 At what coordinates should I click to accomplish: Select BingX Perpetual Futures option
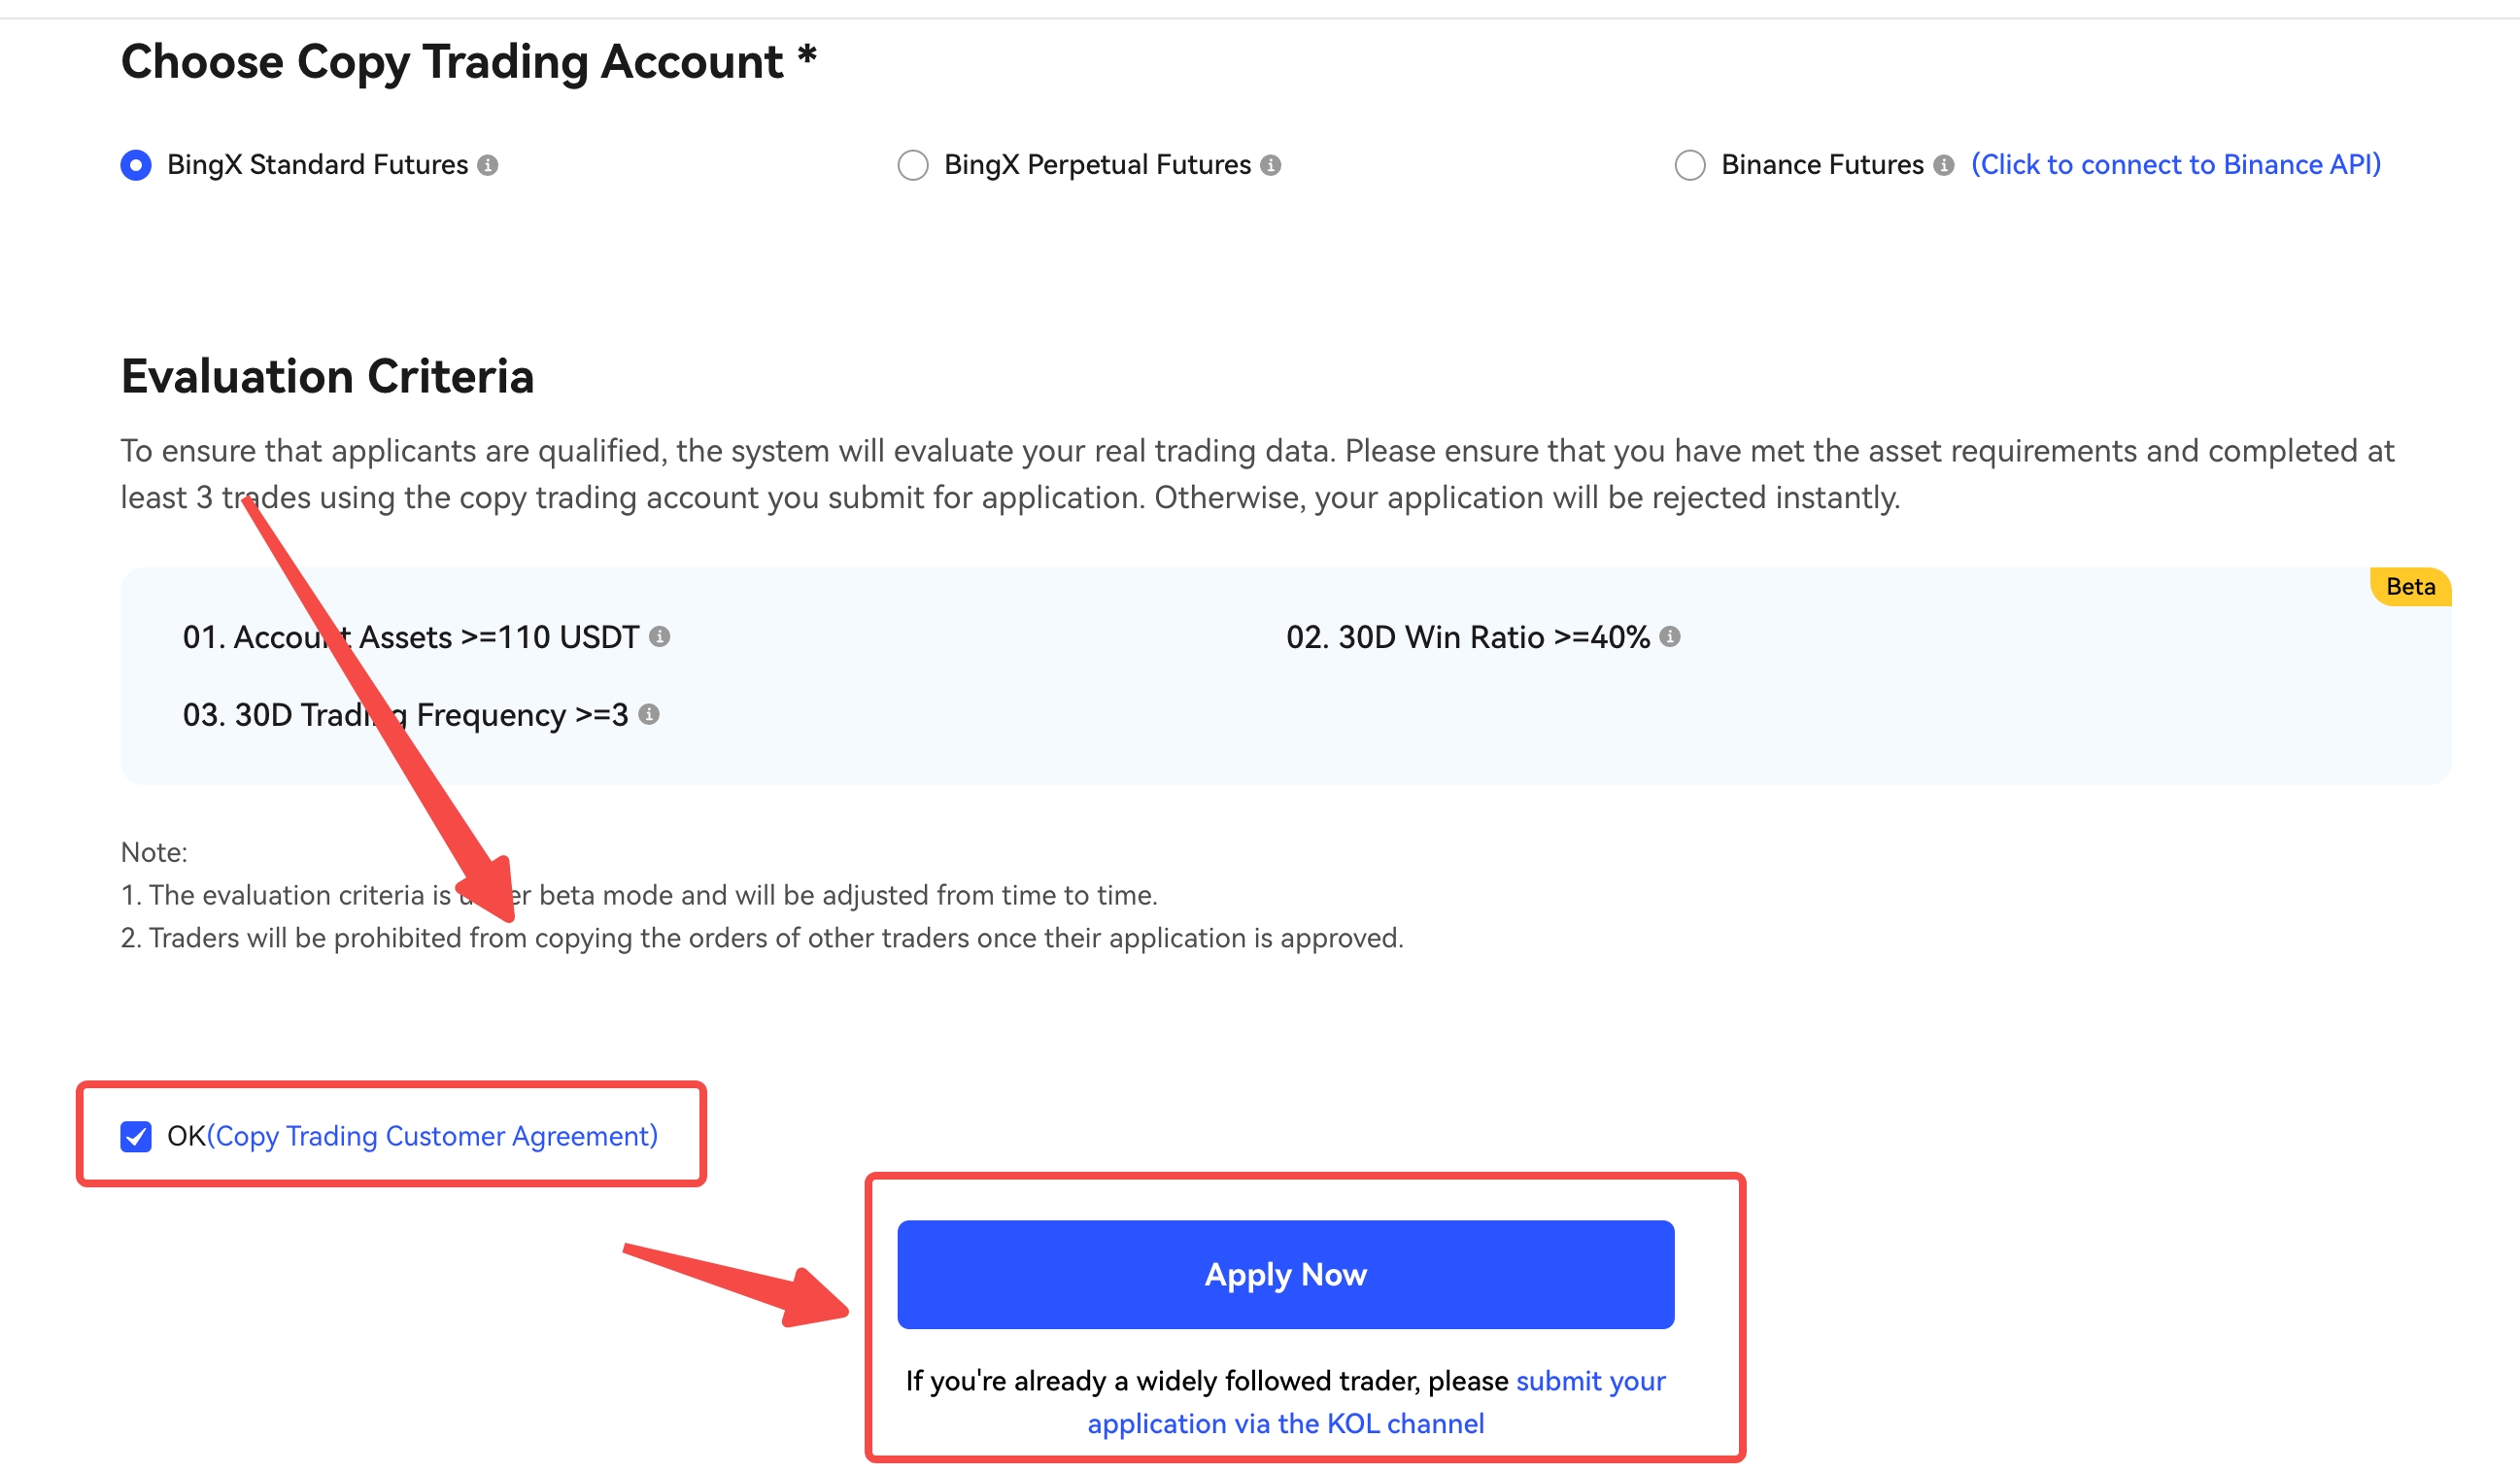911,163
